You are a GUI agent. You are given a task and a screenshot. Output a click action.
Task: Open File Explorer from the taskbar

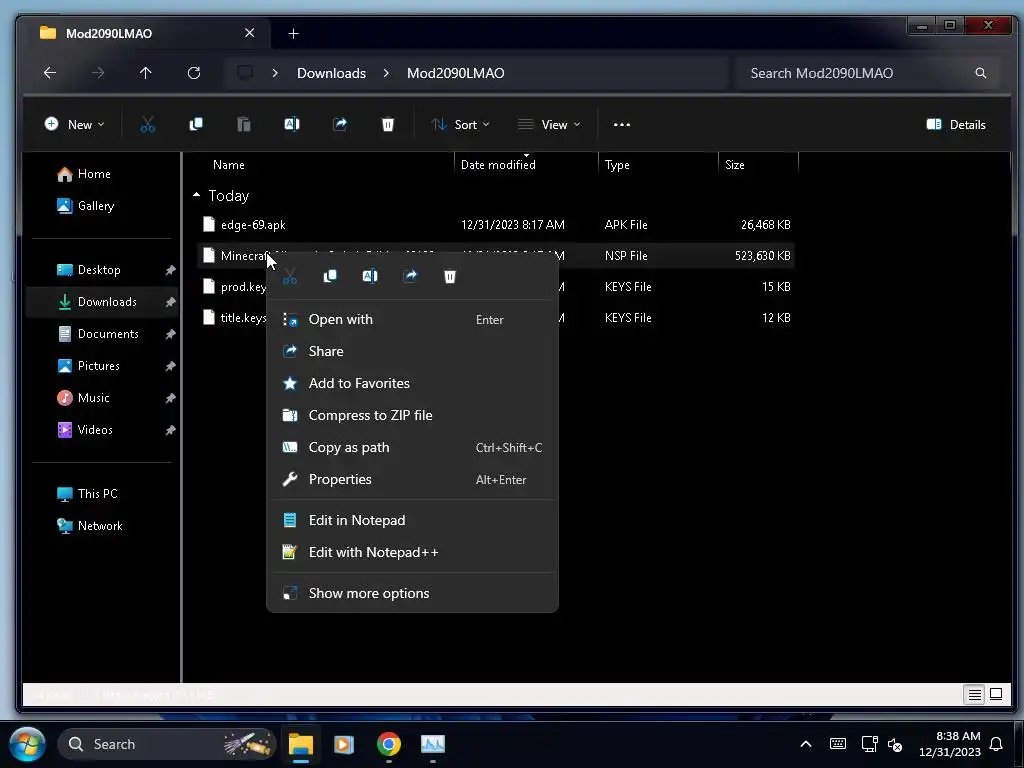[x=301, y=744]
